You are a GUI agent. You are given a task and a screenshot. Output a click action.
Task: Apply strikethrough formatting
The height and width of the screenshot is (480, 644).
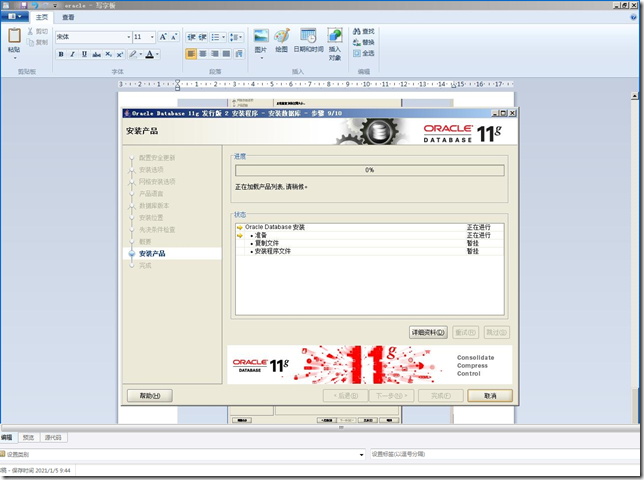click(97, 54)
